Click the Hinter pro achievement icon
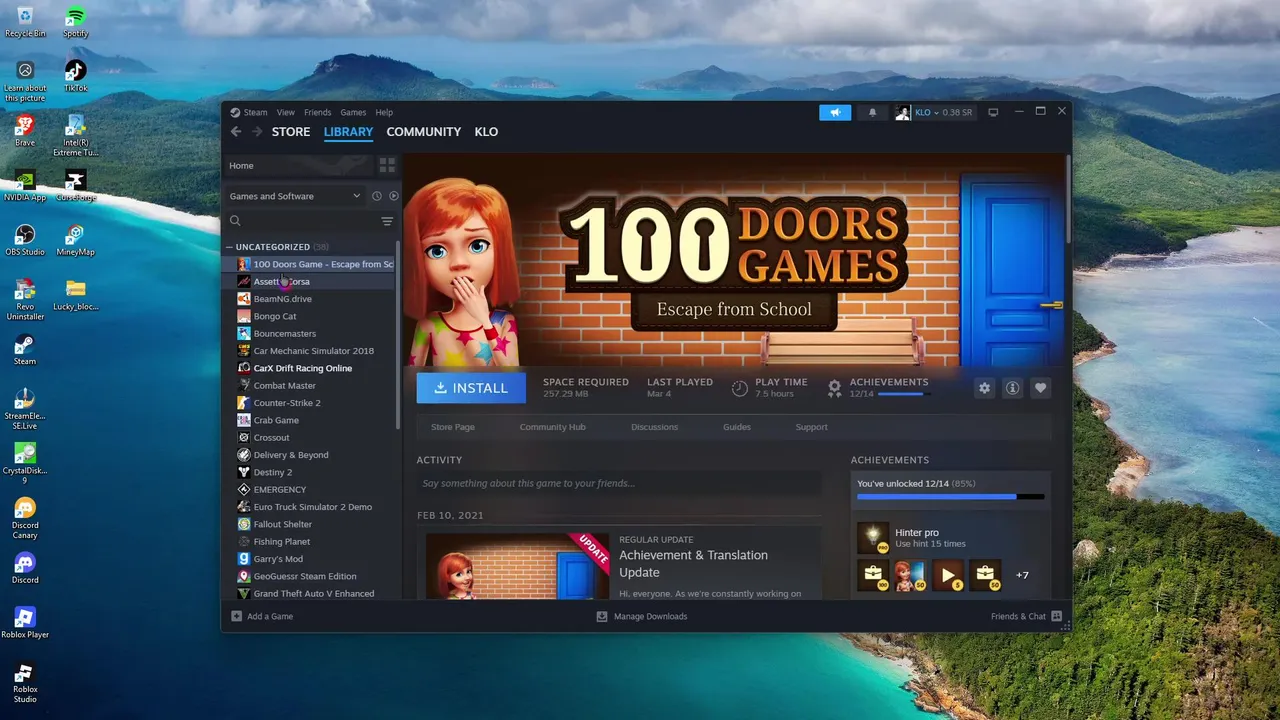 873,538
